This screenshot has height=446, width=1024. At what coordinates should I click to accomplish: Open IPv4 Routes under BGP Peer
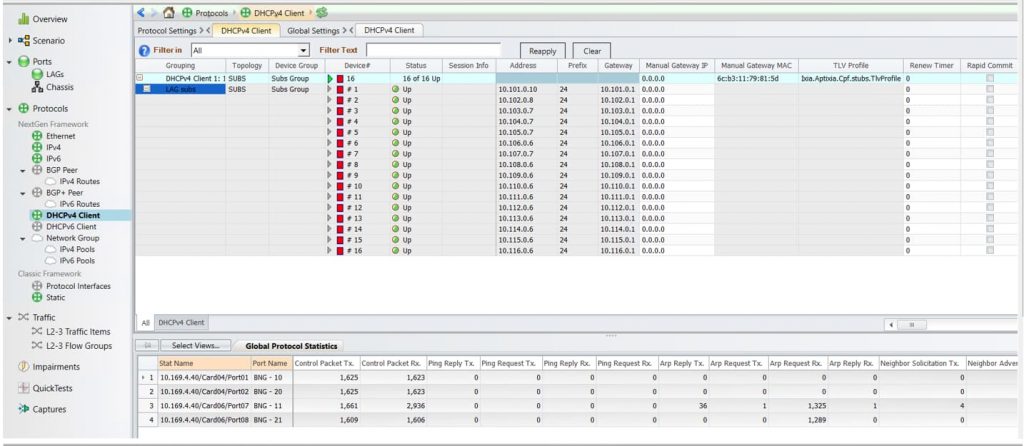[79, 181]
